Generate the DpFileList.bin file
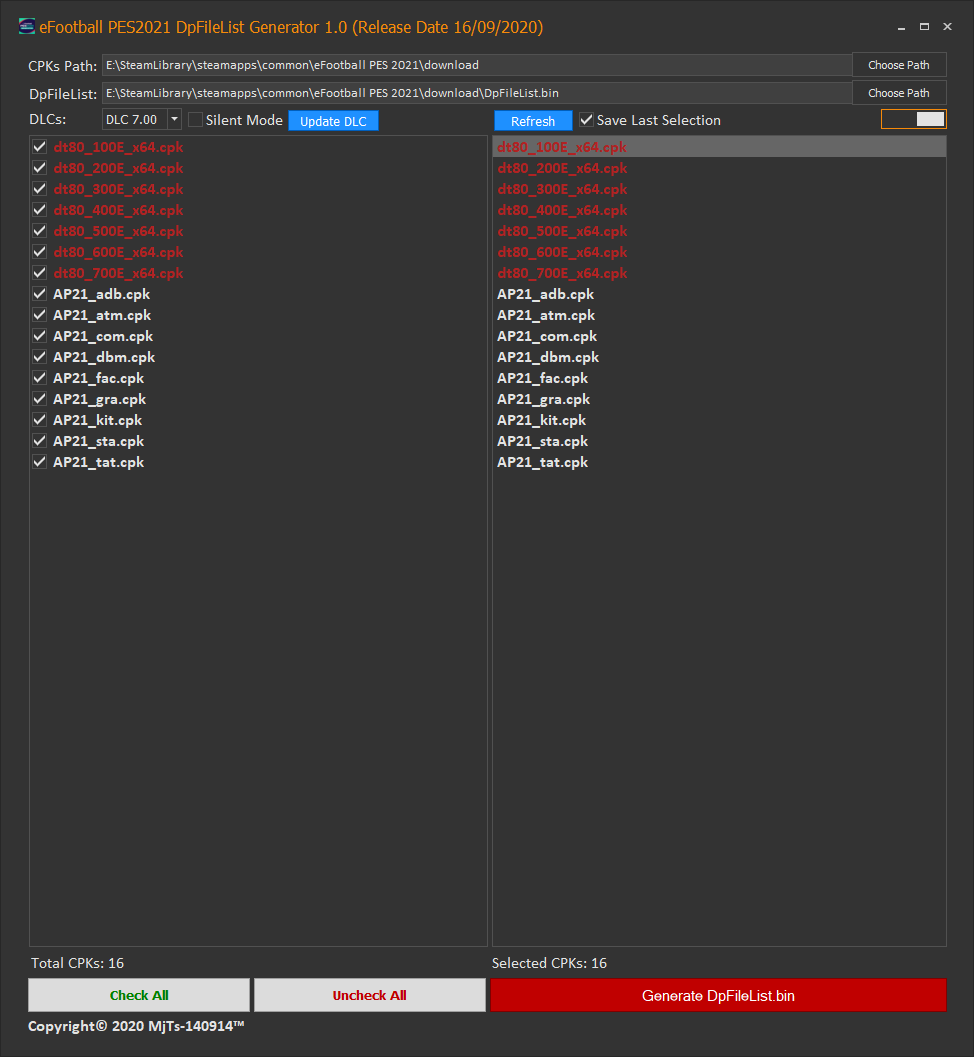974x1057 pixels. (x=718, y=995)
